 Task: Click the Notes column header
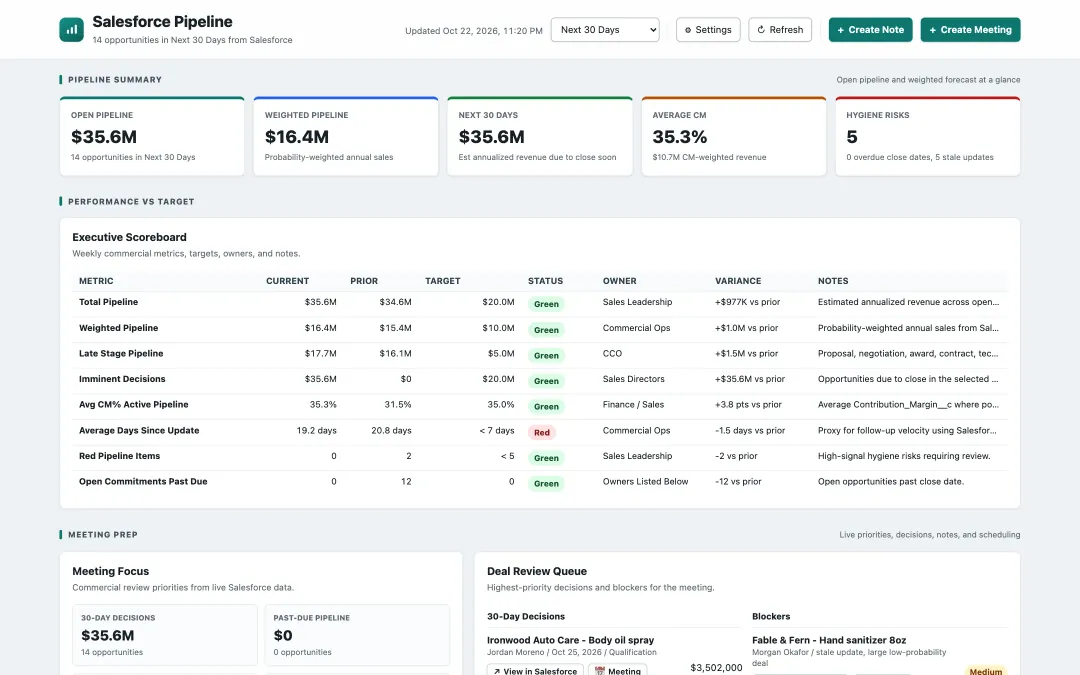click(833, 281)
